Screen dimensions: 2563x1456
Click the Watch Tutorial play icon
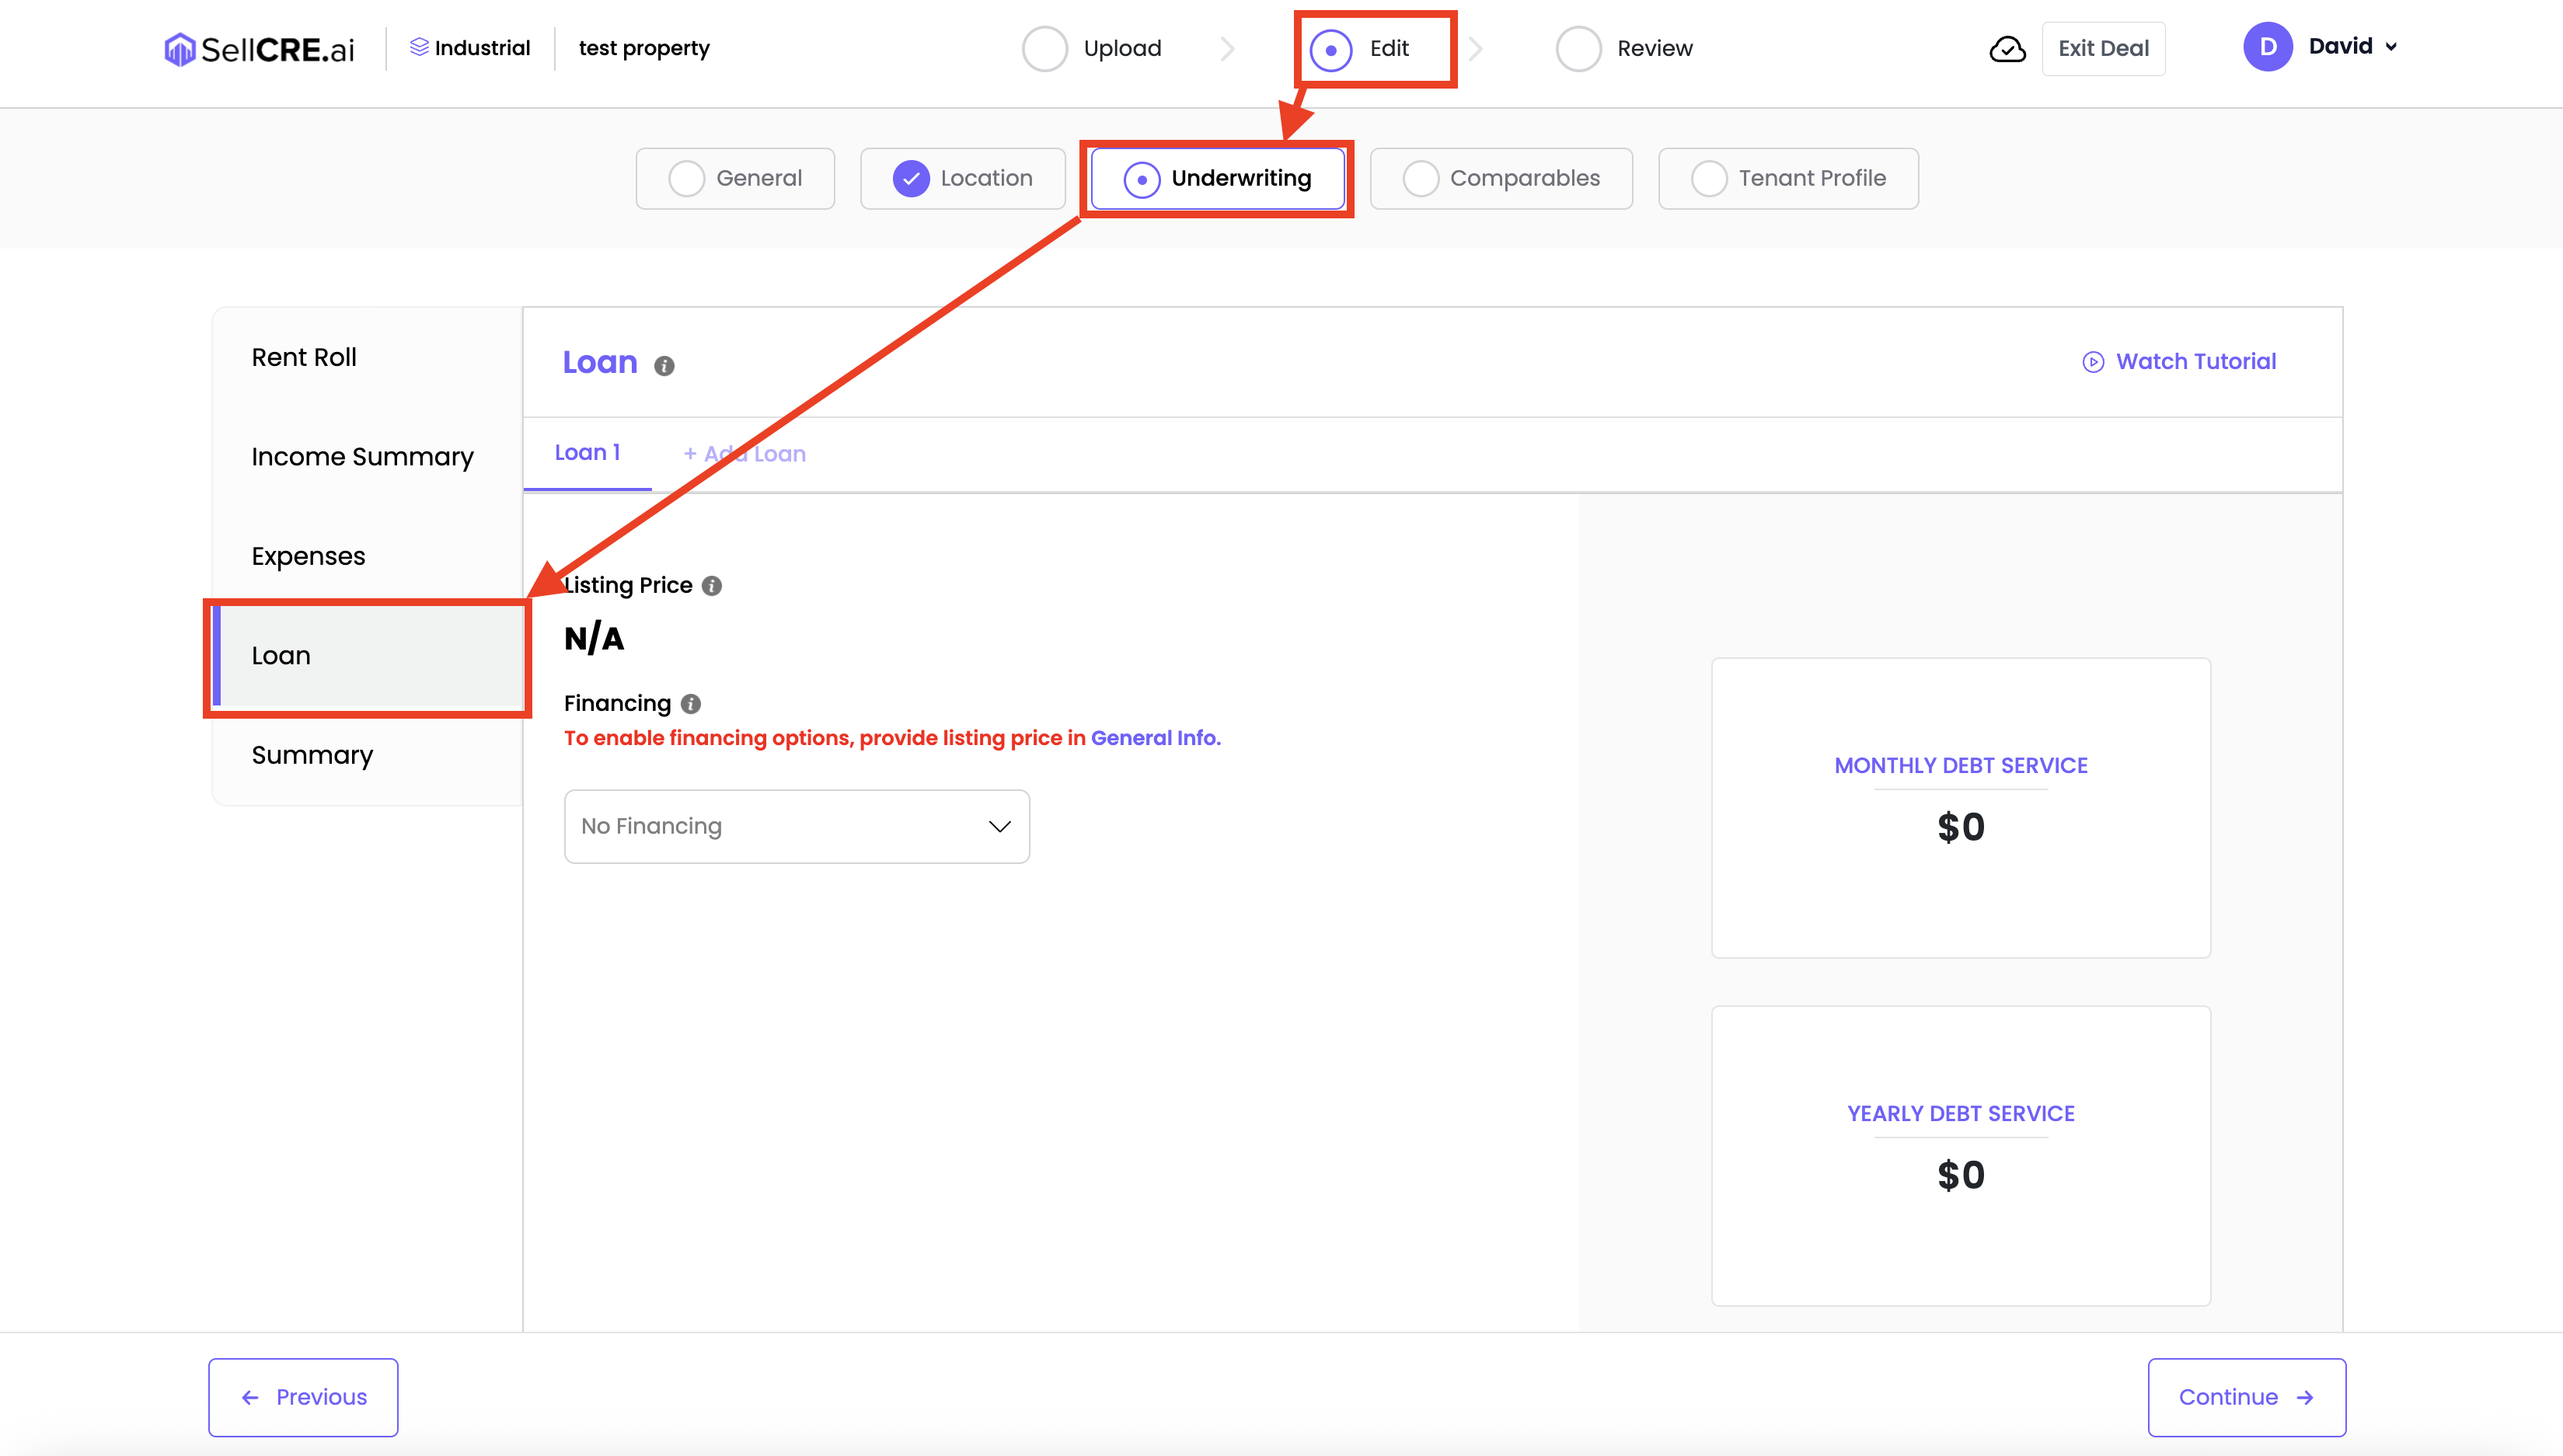tap(2093, 362)
